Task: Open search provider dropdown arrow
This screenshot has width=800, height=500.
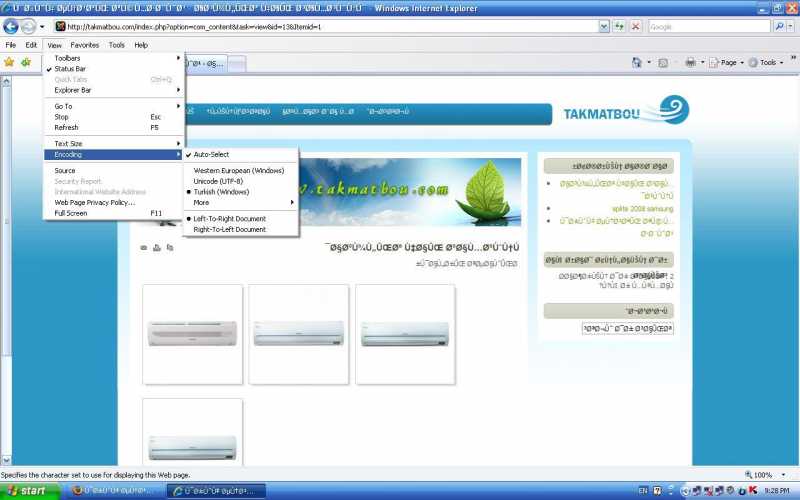Action: 791,26
